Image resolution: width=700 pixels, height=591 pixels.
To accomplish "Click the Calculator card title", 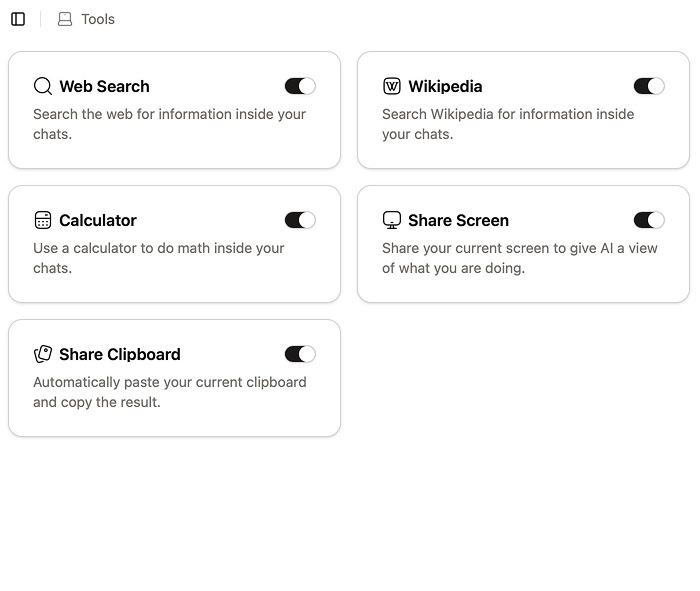I will click(98, 220).
